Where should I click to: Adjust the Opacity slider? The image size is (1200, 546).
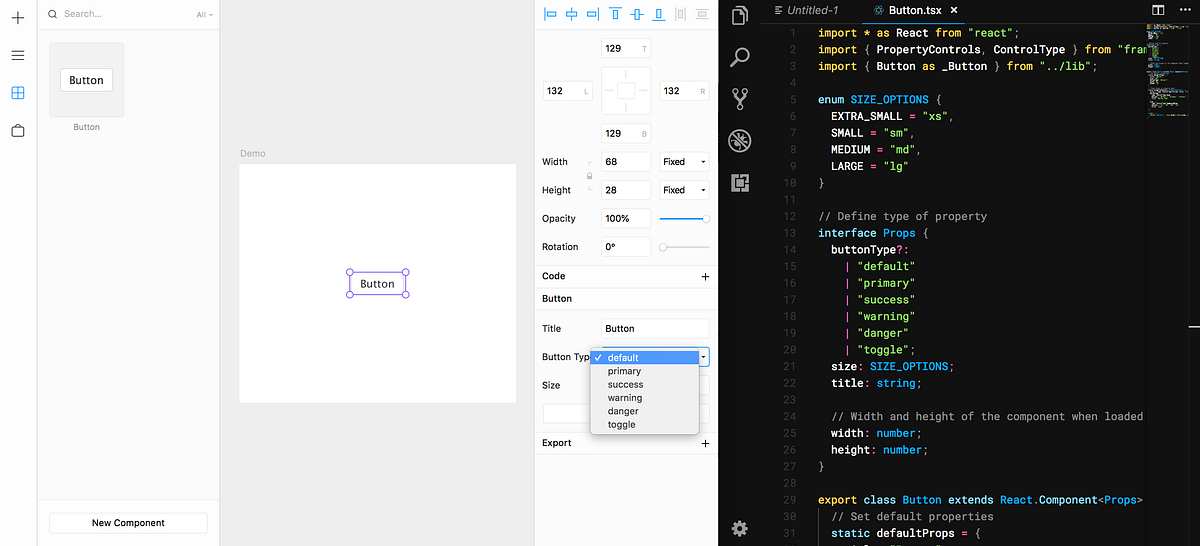(x=685, y=218)
